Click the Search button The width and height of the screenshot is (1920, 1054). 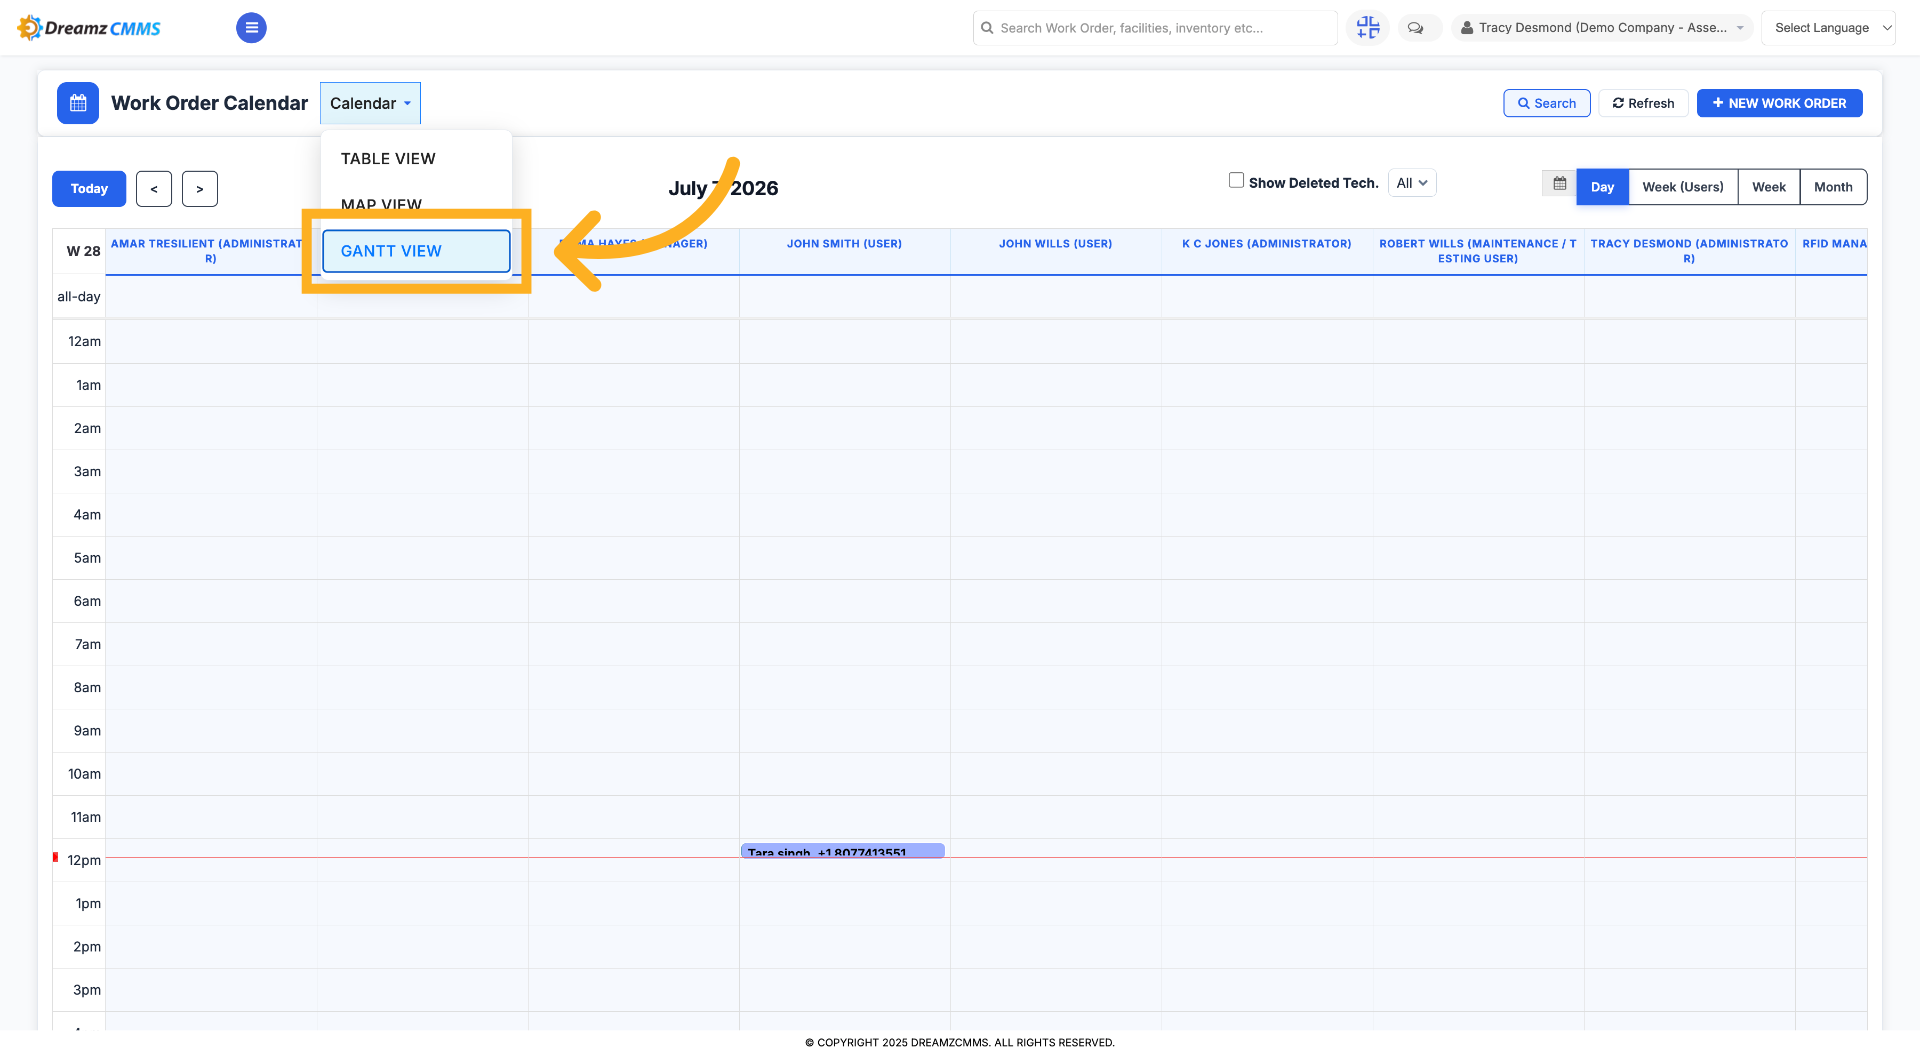(1546, 103)
